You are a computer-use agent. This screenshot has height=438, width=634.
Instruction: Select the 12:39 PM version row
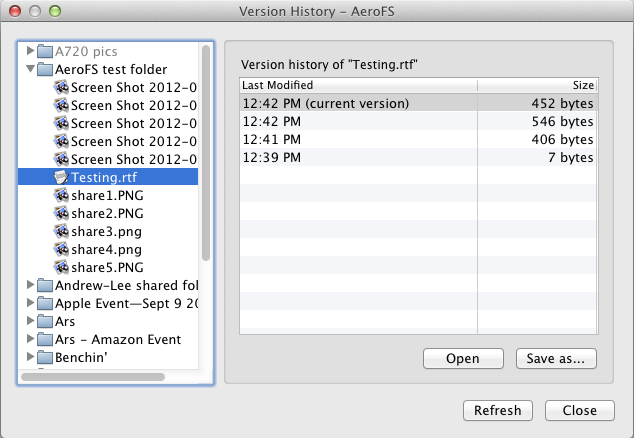click(418, 157)
